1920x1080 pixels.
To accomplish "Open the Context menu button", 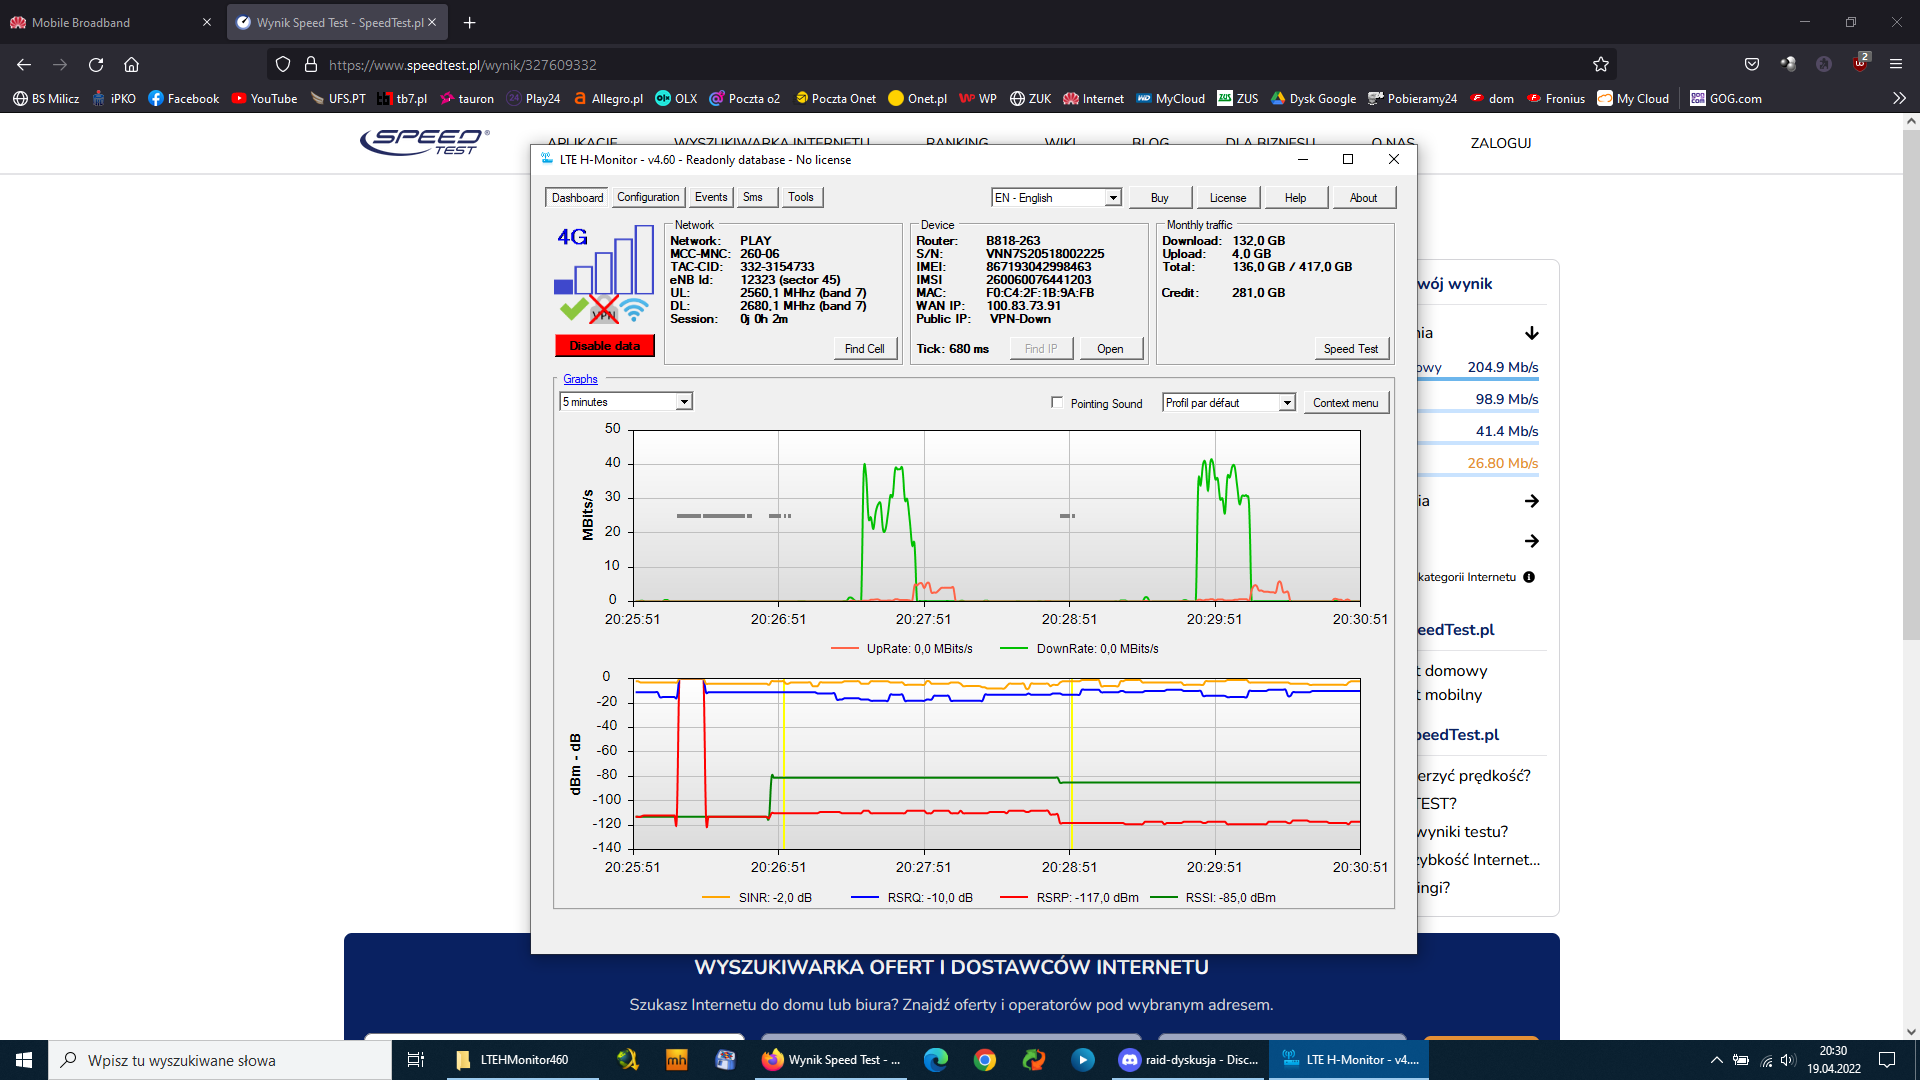I will 1346,403.
